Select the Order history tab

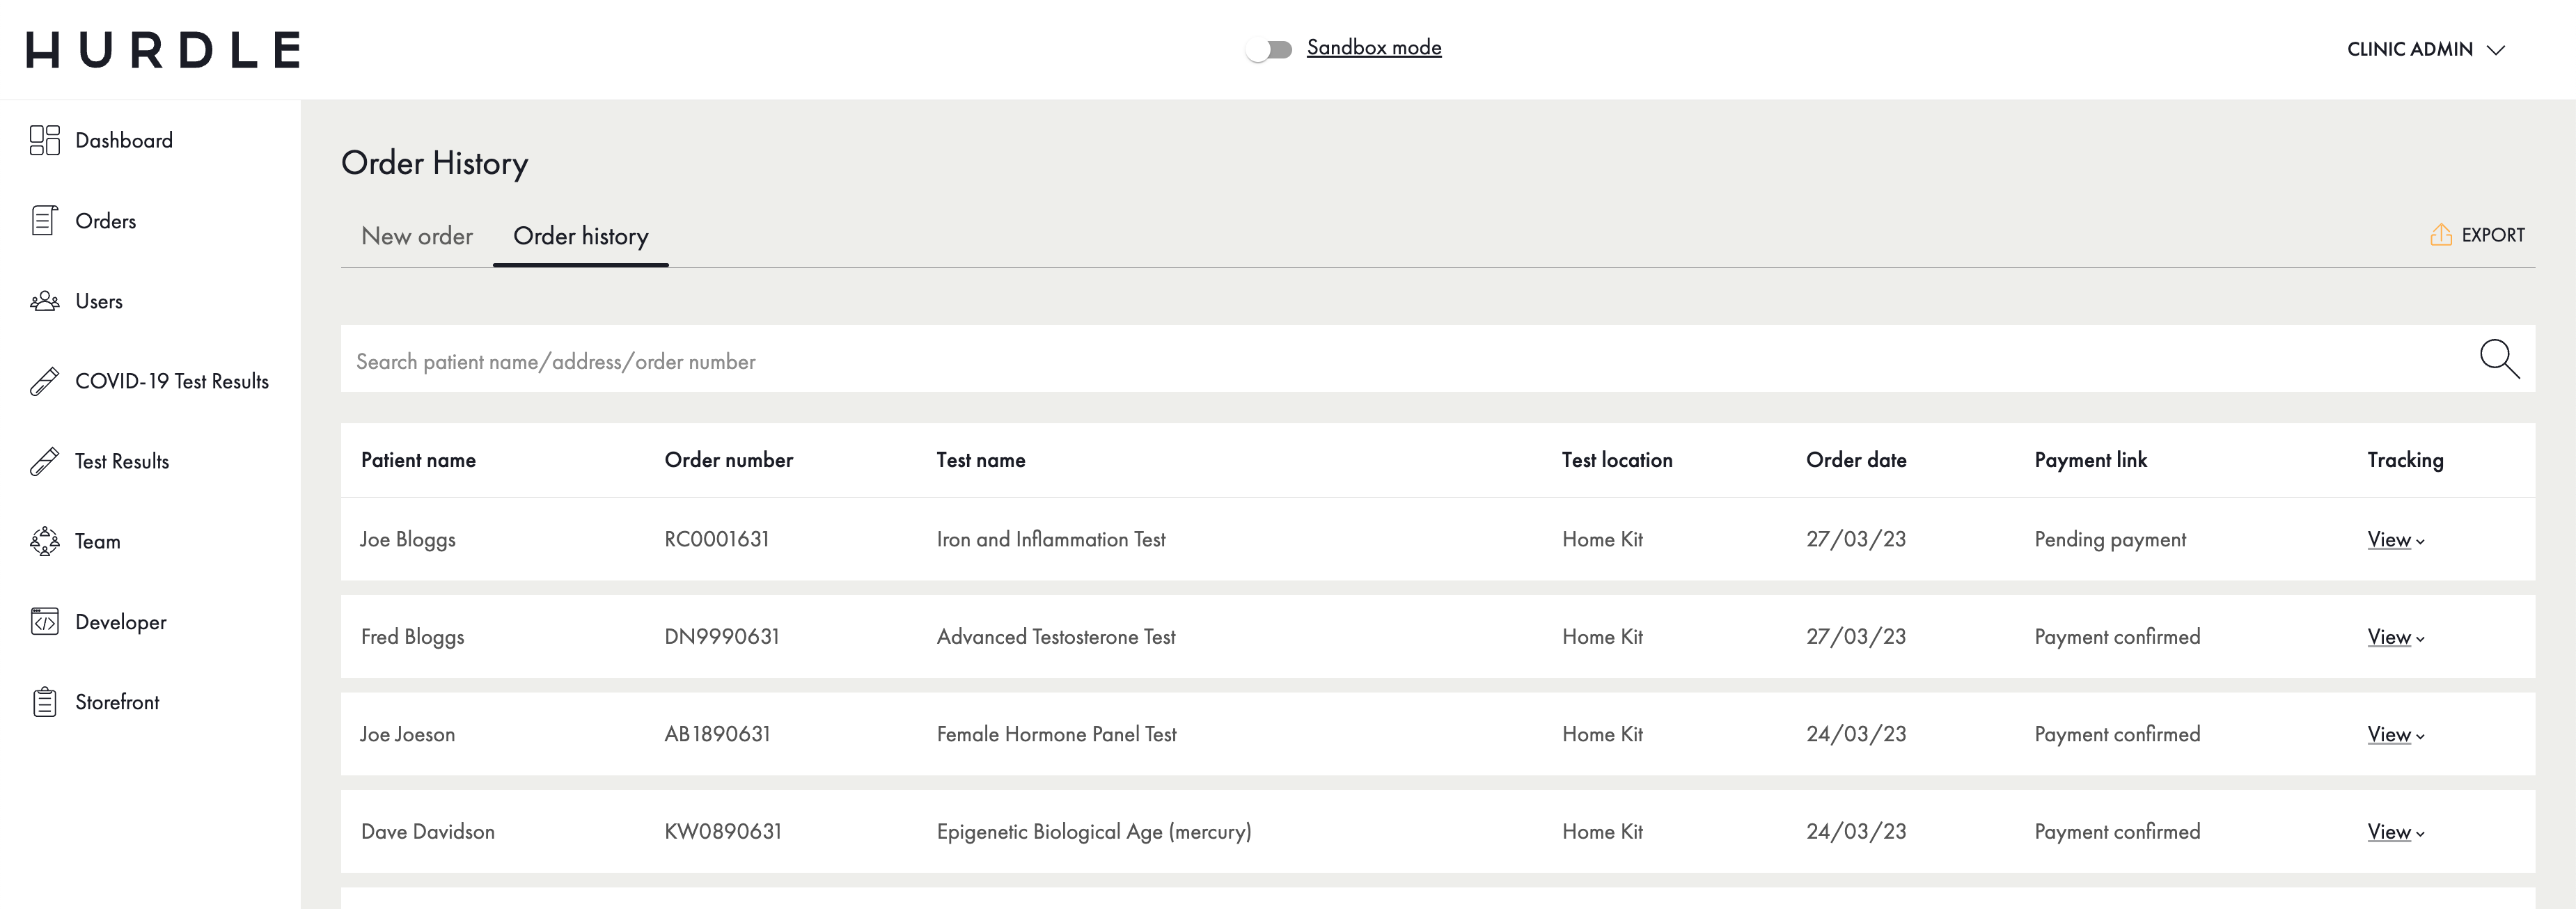tap(580, 236)
